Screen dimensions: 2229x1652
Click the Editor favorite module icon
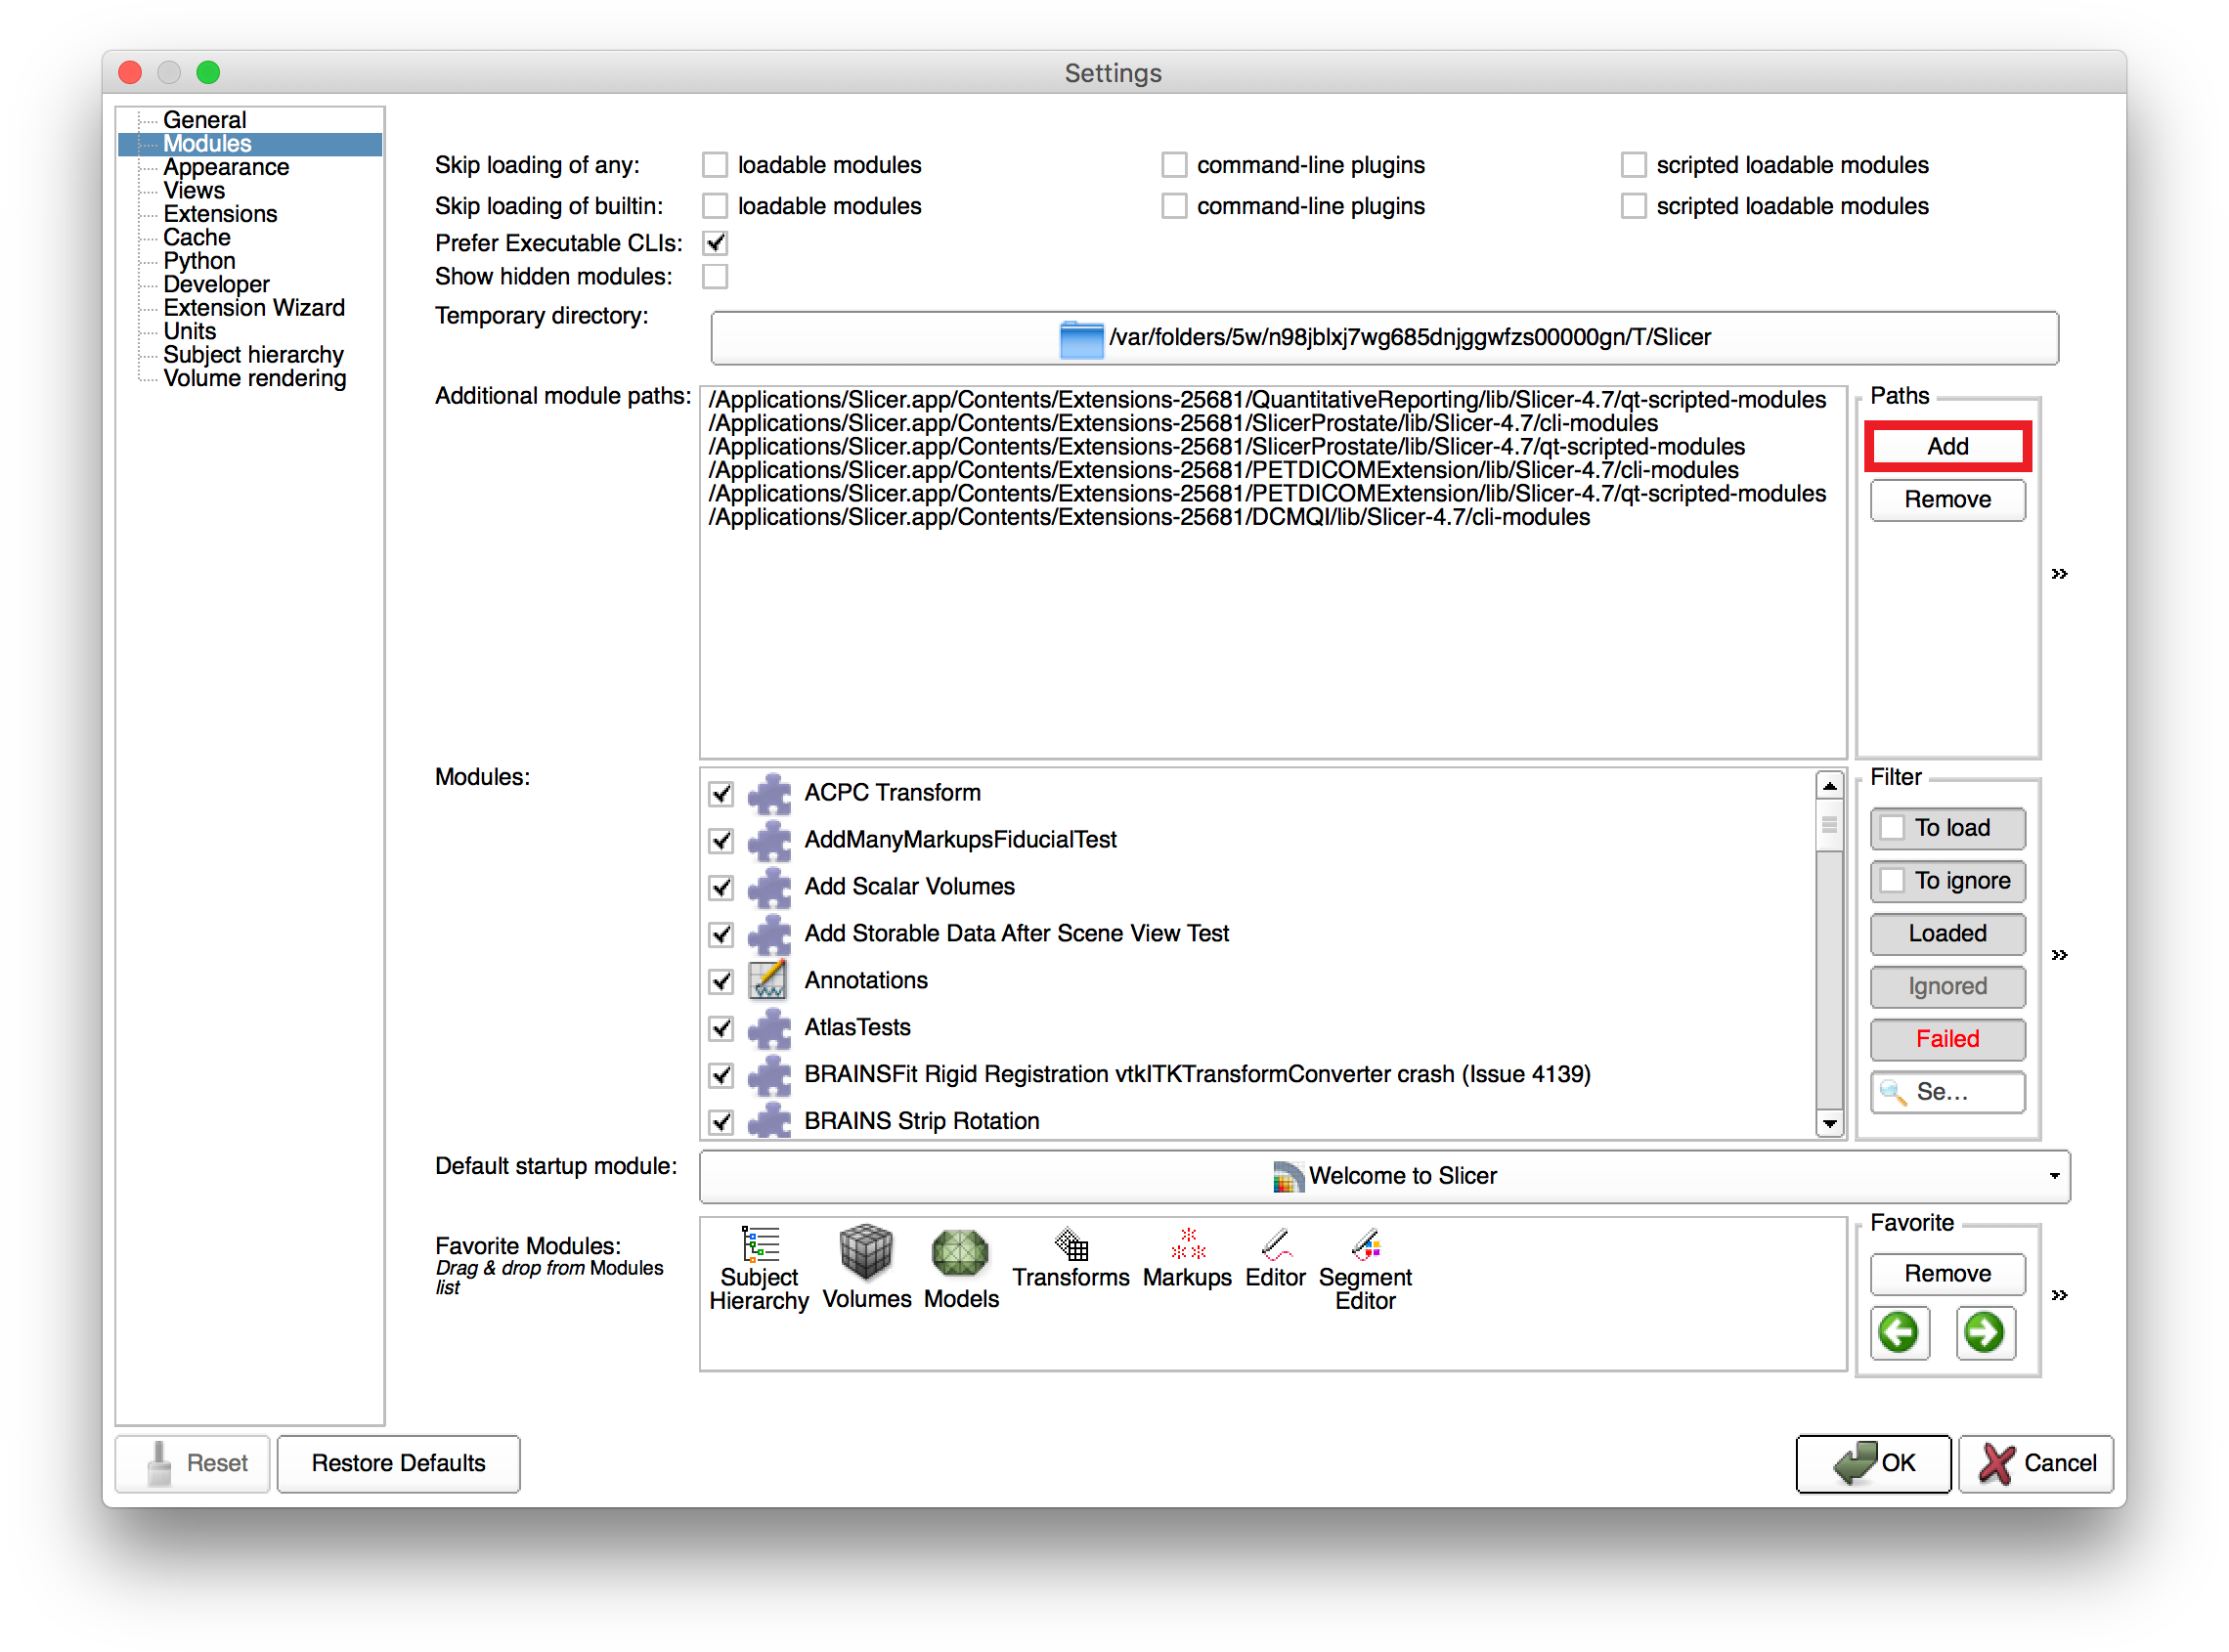tap(1276, 1246)
